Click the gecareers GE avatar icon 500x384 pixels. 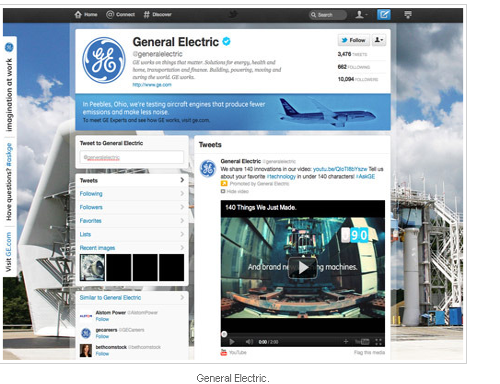tap(86, 333)
